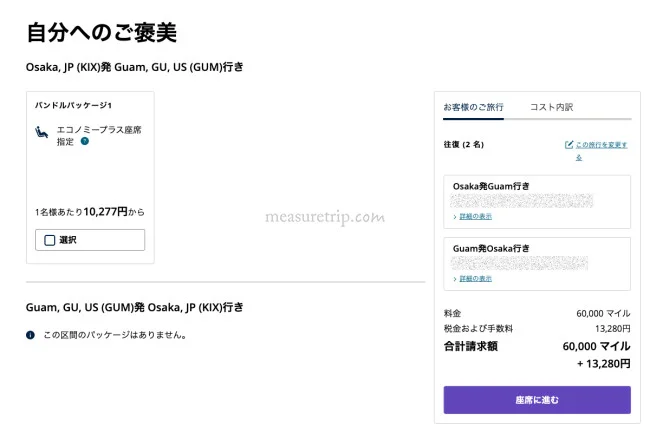Click the 往復 (2 名) label
The width and height of the screenshot is (650, 433).
(464, 145)
